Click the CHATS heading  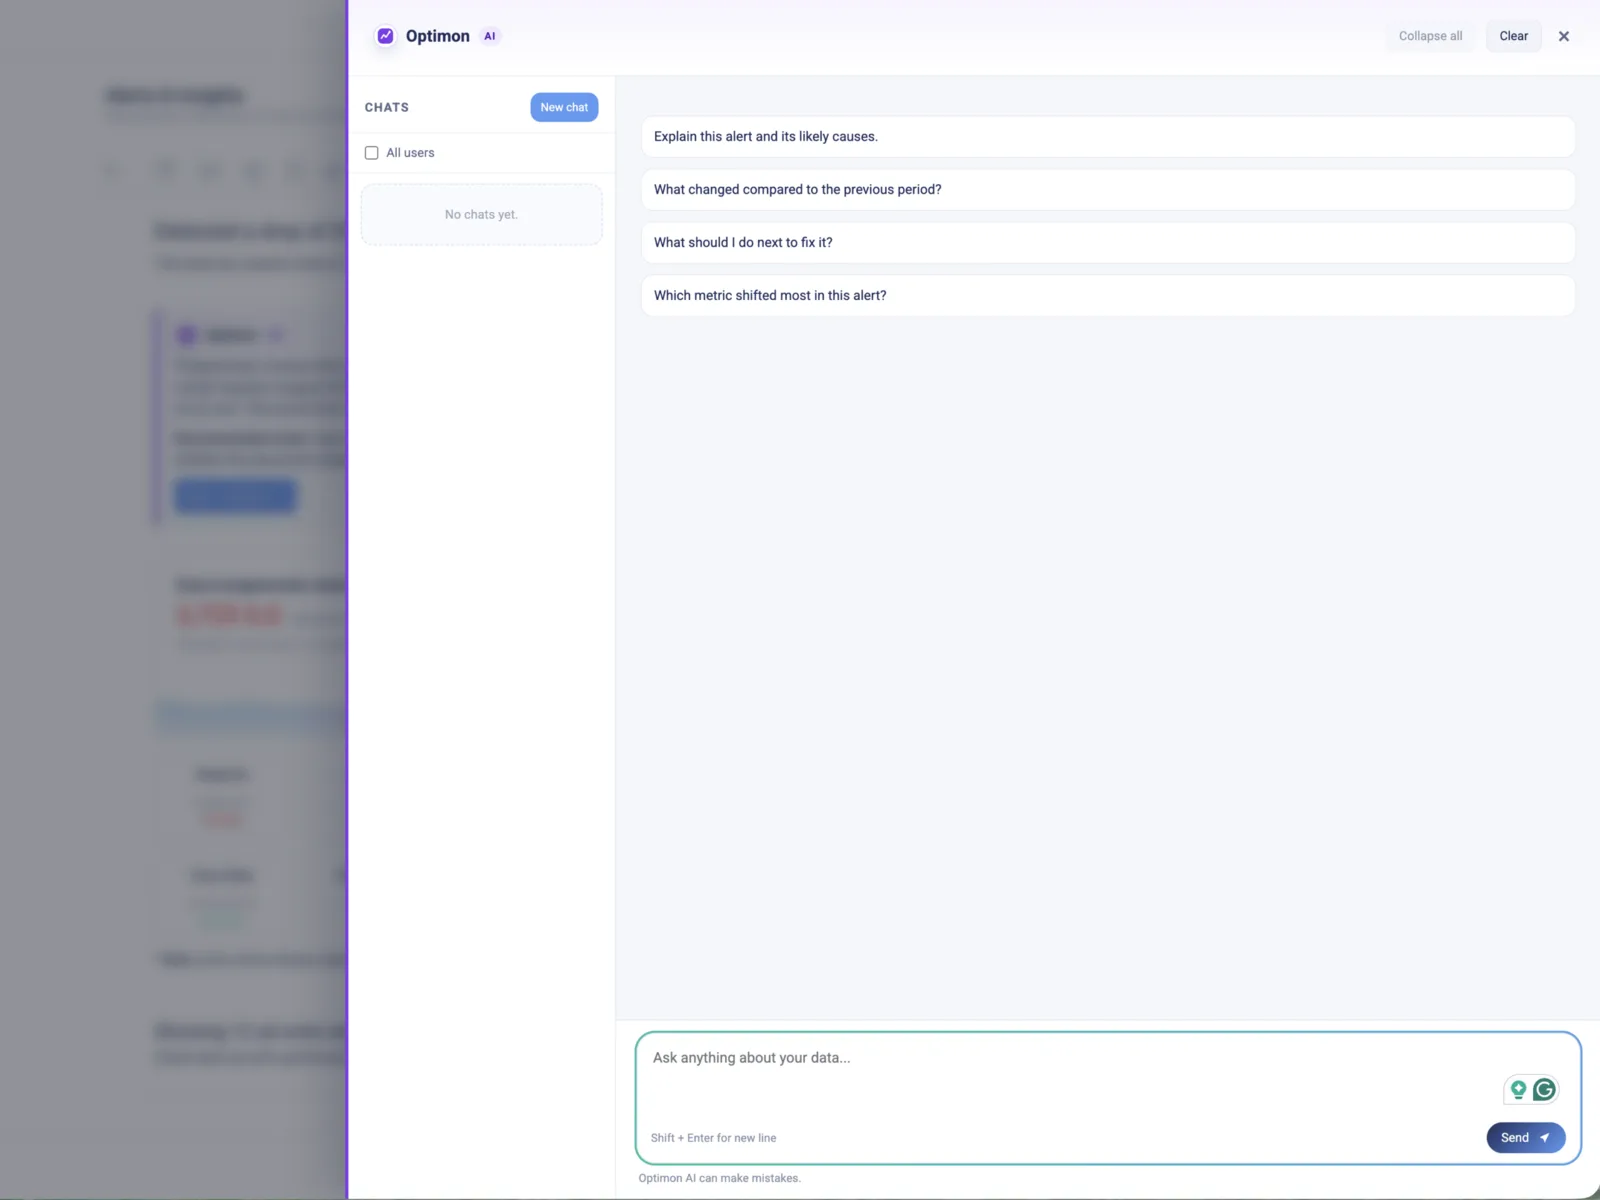click(387, 107)
